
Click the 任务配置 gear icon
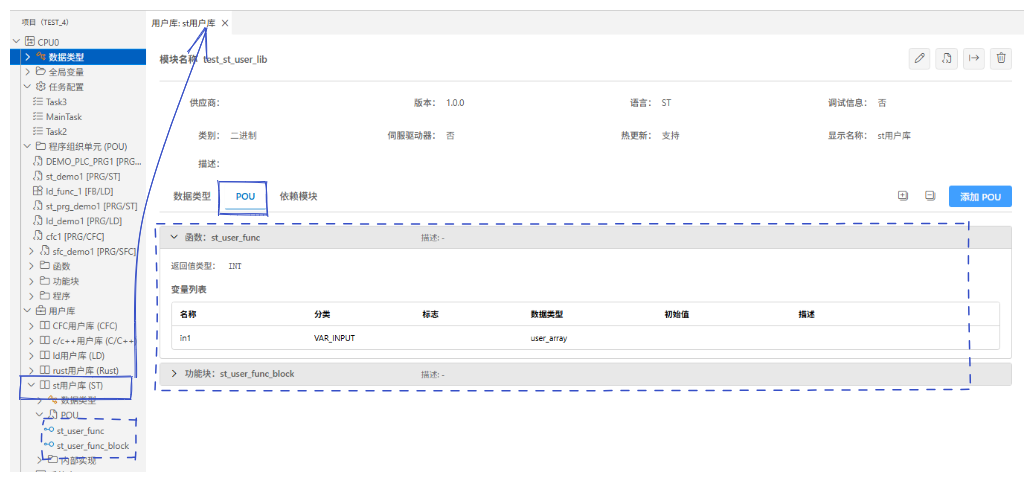pyautogui.click(x=41, y=86)
